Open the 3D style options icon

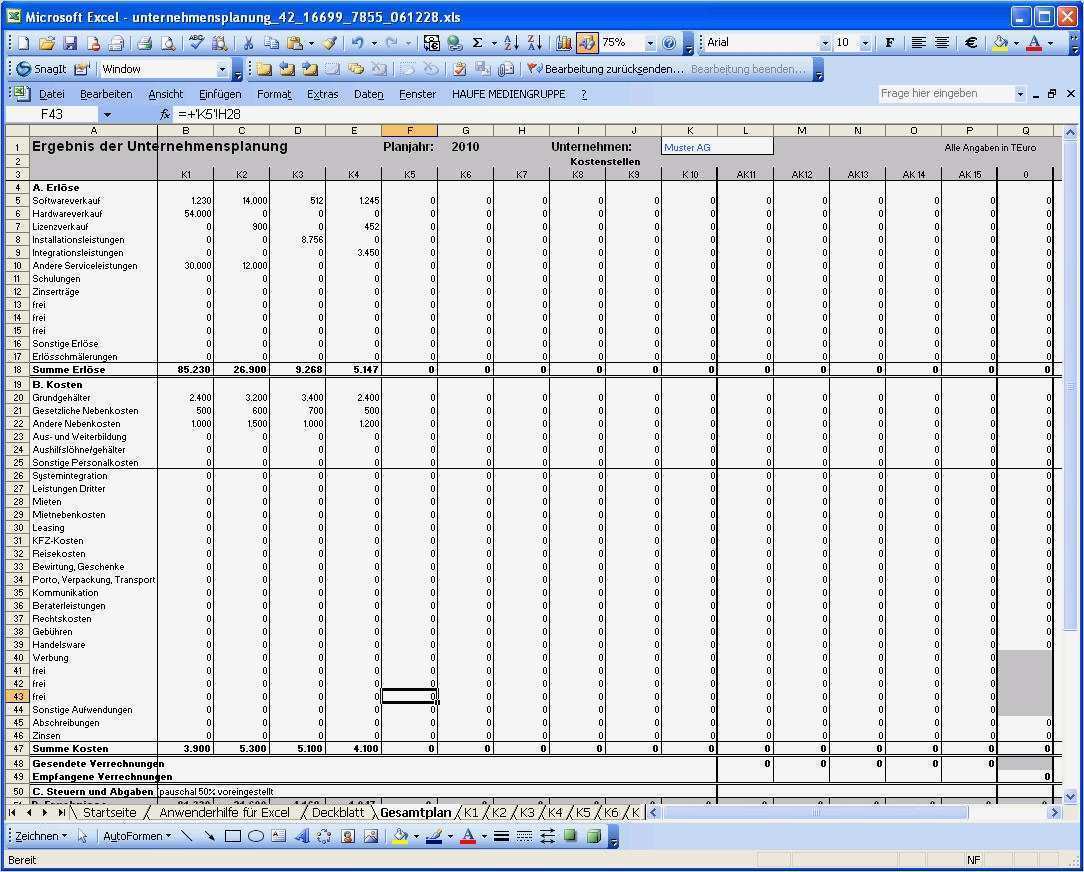pyautogui.click(x=593, y=836)
